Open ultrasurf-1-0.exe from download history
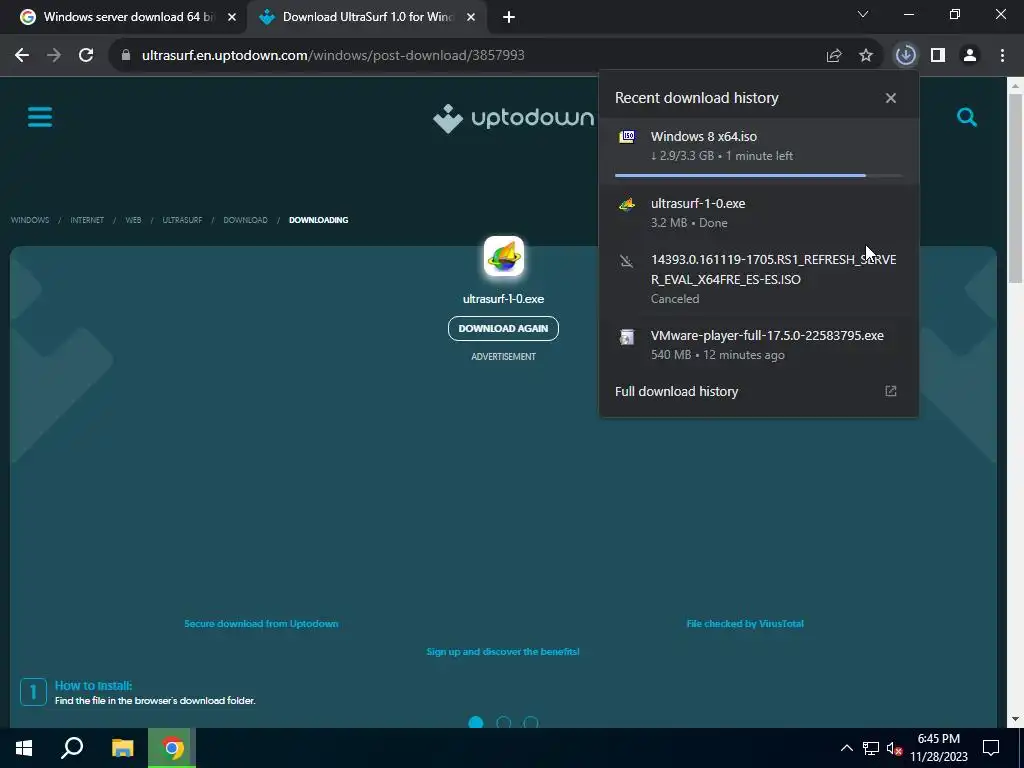1024x768 pixels. click(x=758, y=213)
